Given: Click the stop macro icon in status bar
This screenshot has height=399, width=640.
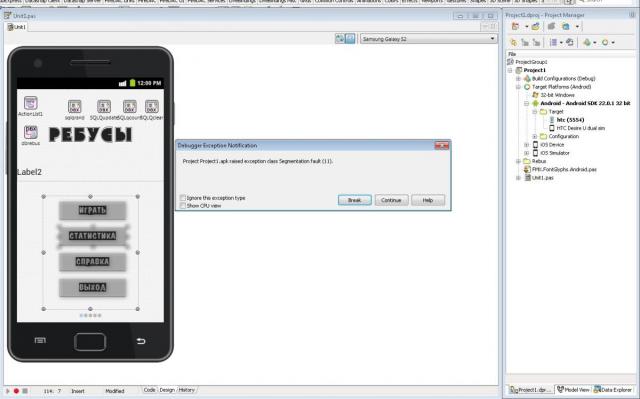Looking at the screenshot, I should point(25,391).
